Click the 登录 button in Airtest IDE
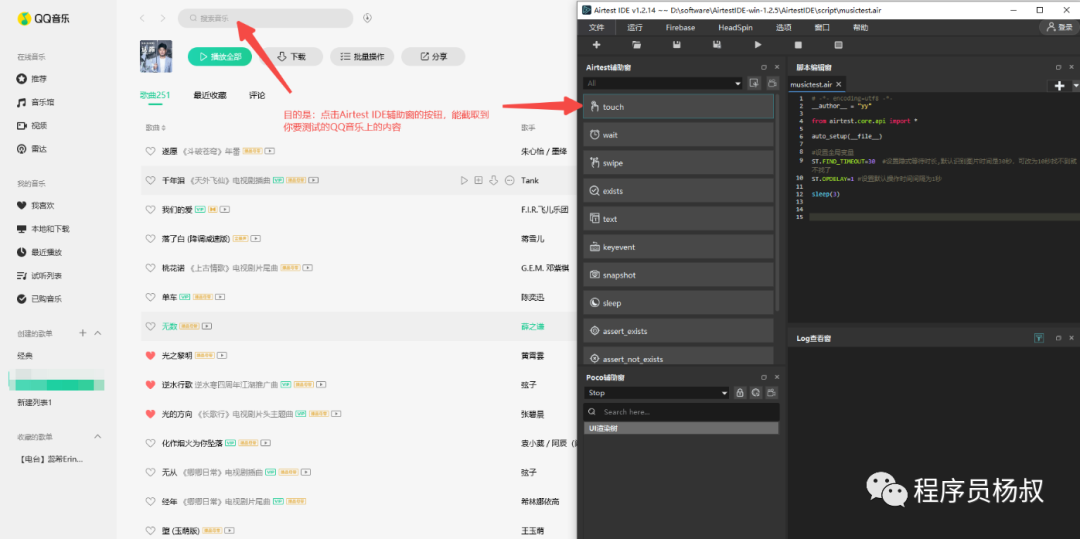 click(x=1059, y=27)
